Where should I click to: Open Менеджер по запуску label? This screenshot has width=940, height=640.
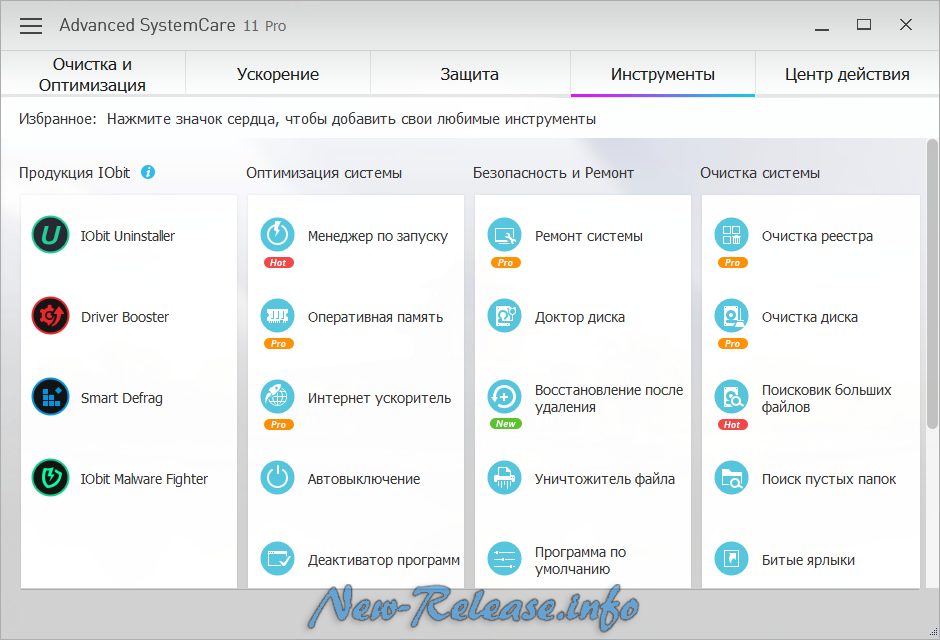click(x=378, y=236)
